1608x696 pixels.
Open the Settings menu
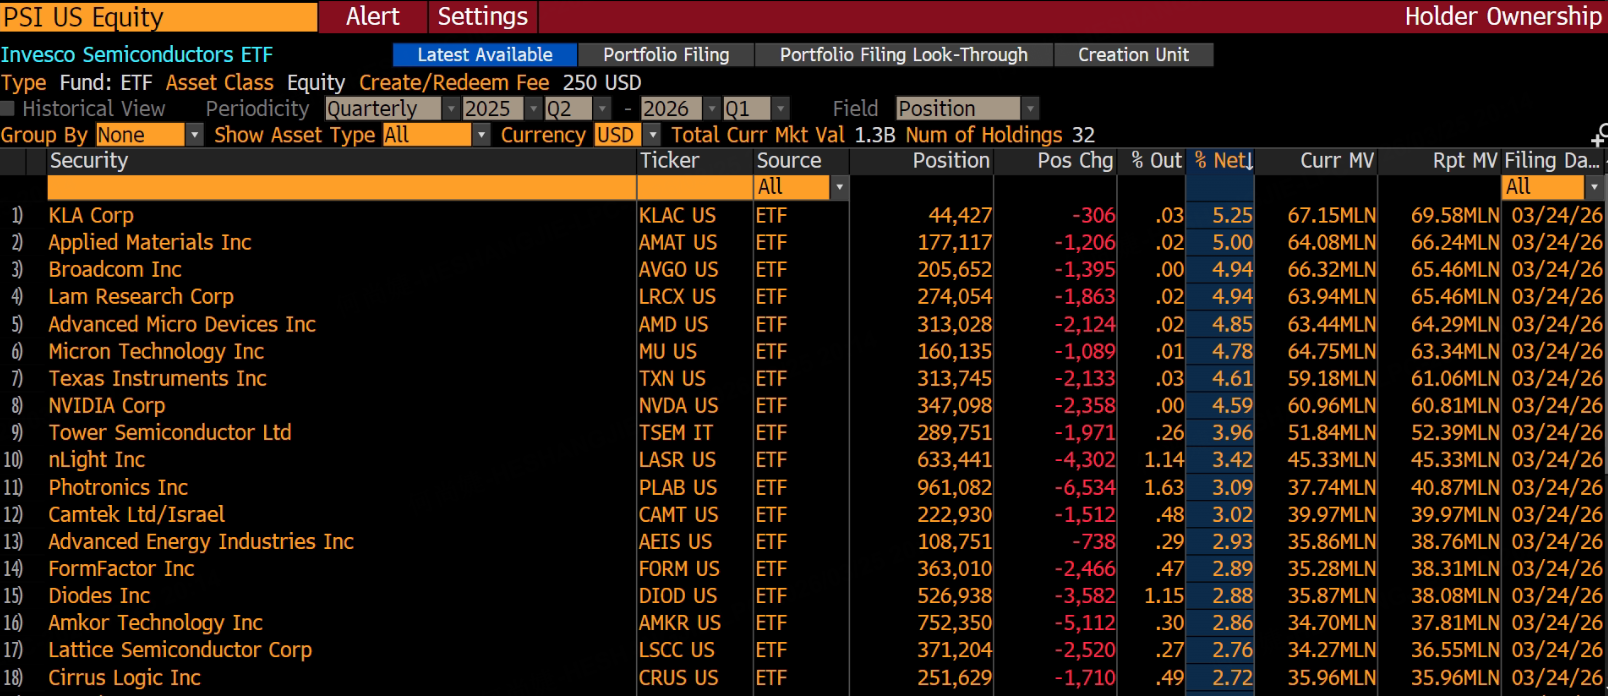(x=482, y=17)
